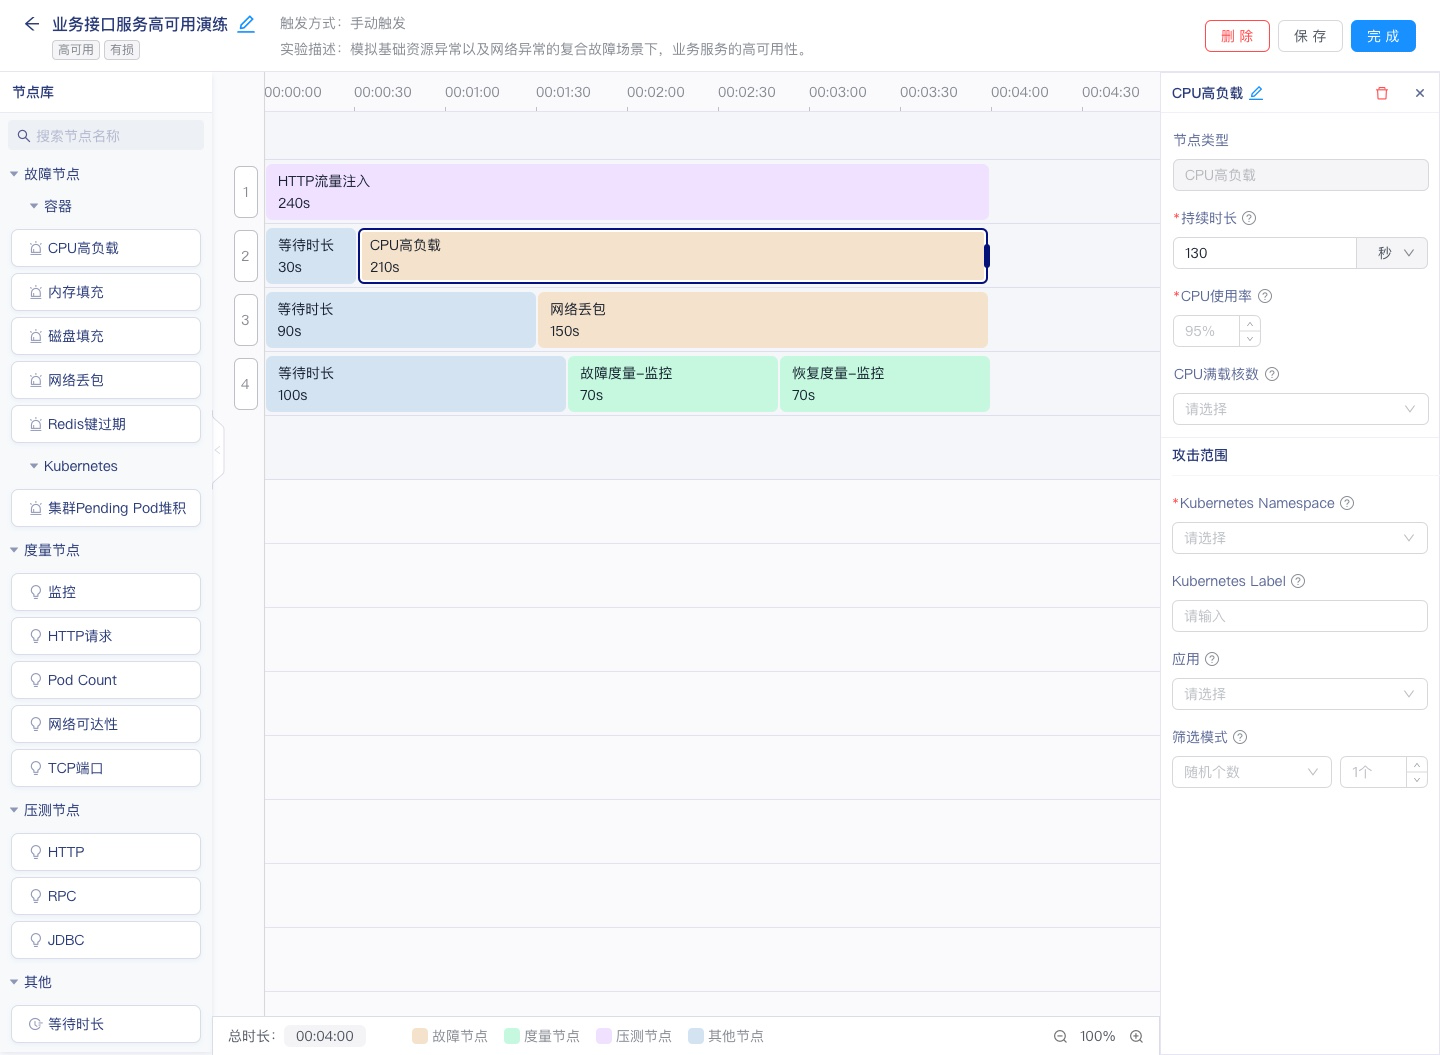Screen dimensions: 1440x1055
Task: Select the 故障度量-监控 block on timeline
Action: click(x=672, y=384)
